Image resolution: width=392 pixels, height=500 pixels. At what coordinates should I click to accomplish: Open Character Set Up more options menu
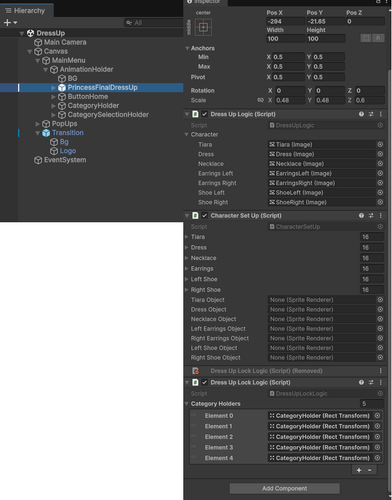380,216
